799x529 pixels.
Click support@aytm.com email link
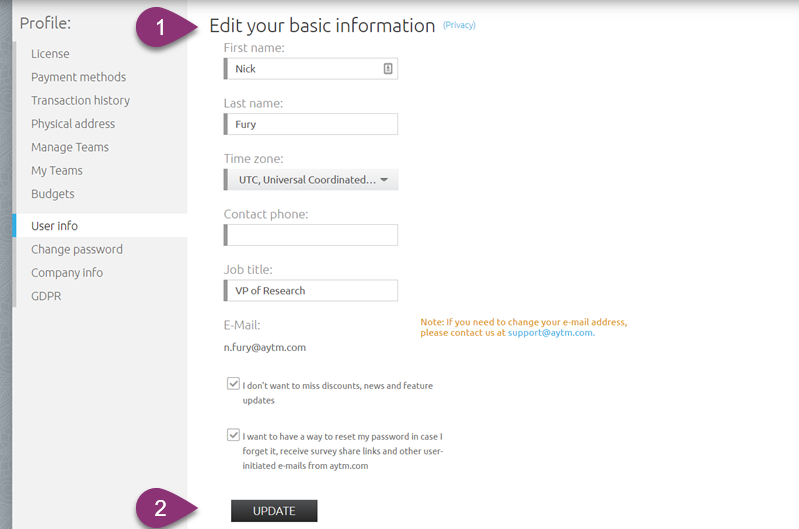click(x=551, y=333)
